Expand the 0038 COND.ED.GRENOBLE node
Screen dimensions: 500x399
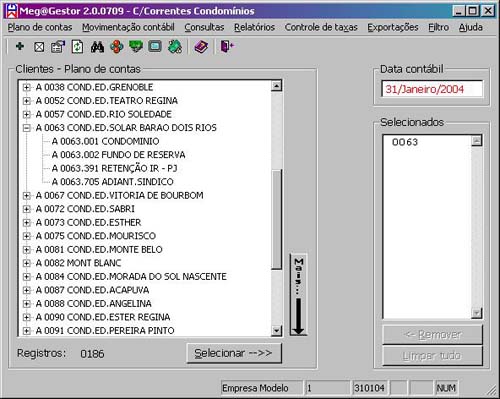click(x=27, y=87)
